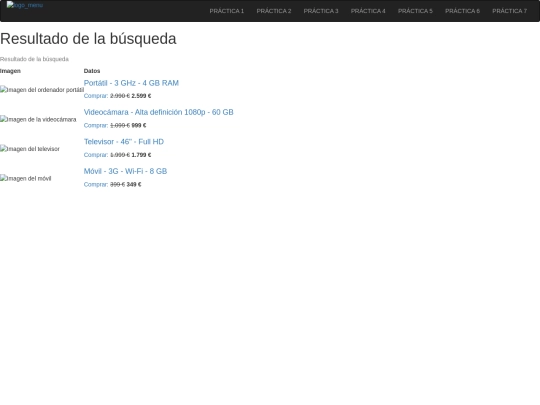Open PRÁCTICA 6 from the top menu
Image resolution: width=540 pixels, height=405 pixels.
(x=463, y=11)
